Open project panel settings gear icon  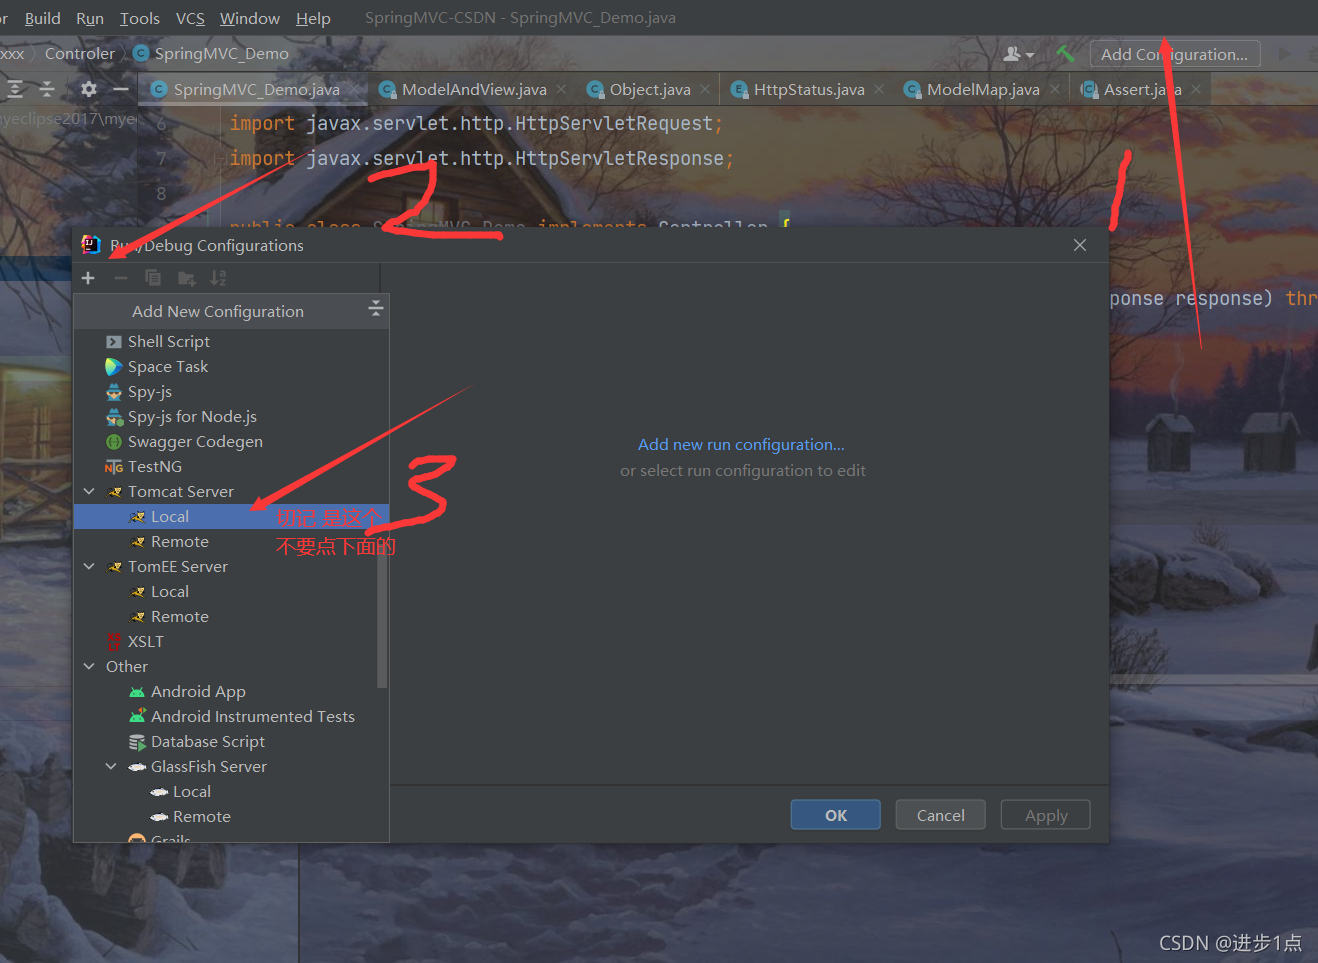pos(89,89)
